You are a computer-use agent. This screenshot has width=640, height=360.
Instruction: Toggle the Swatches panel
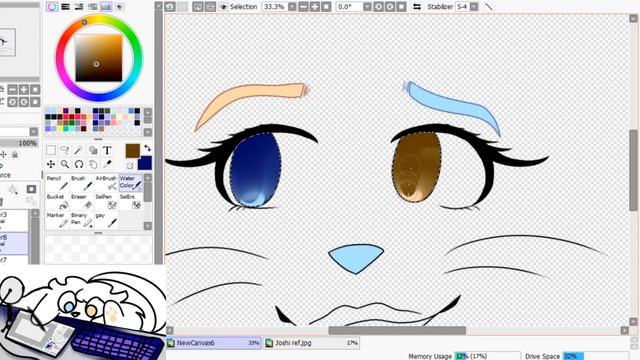coord(106,7)
